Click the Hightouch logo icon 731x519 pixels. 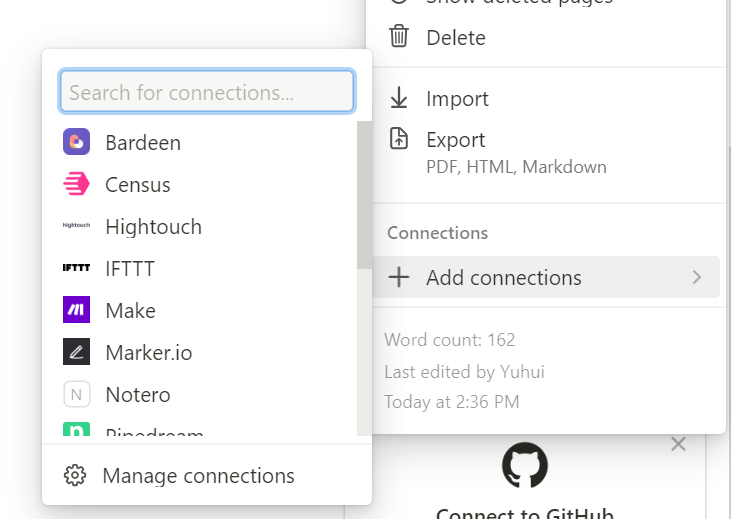click(x=77, y=226)
